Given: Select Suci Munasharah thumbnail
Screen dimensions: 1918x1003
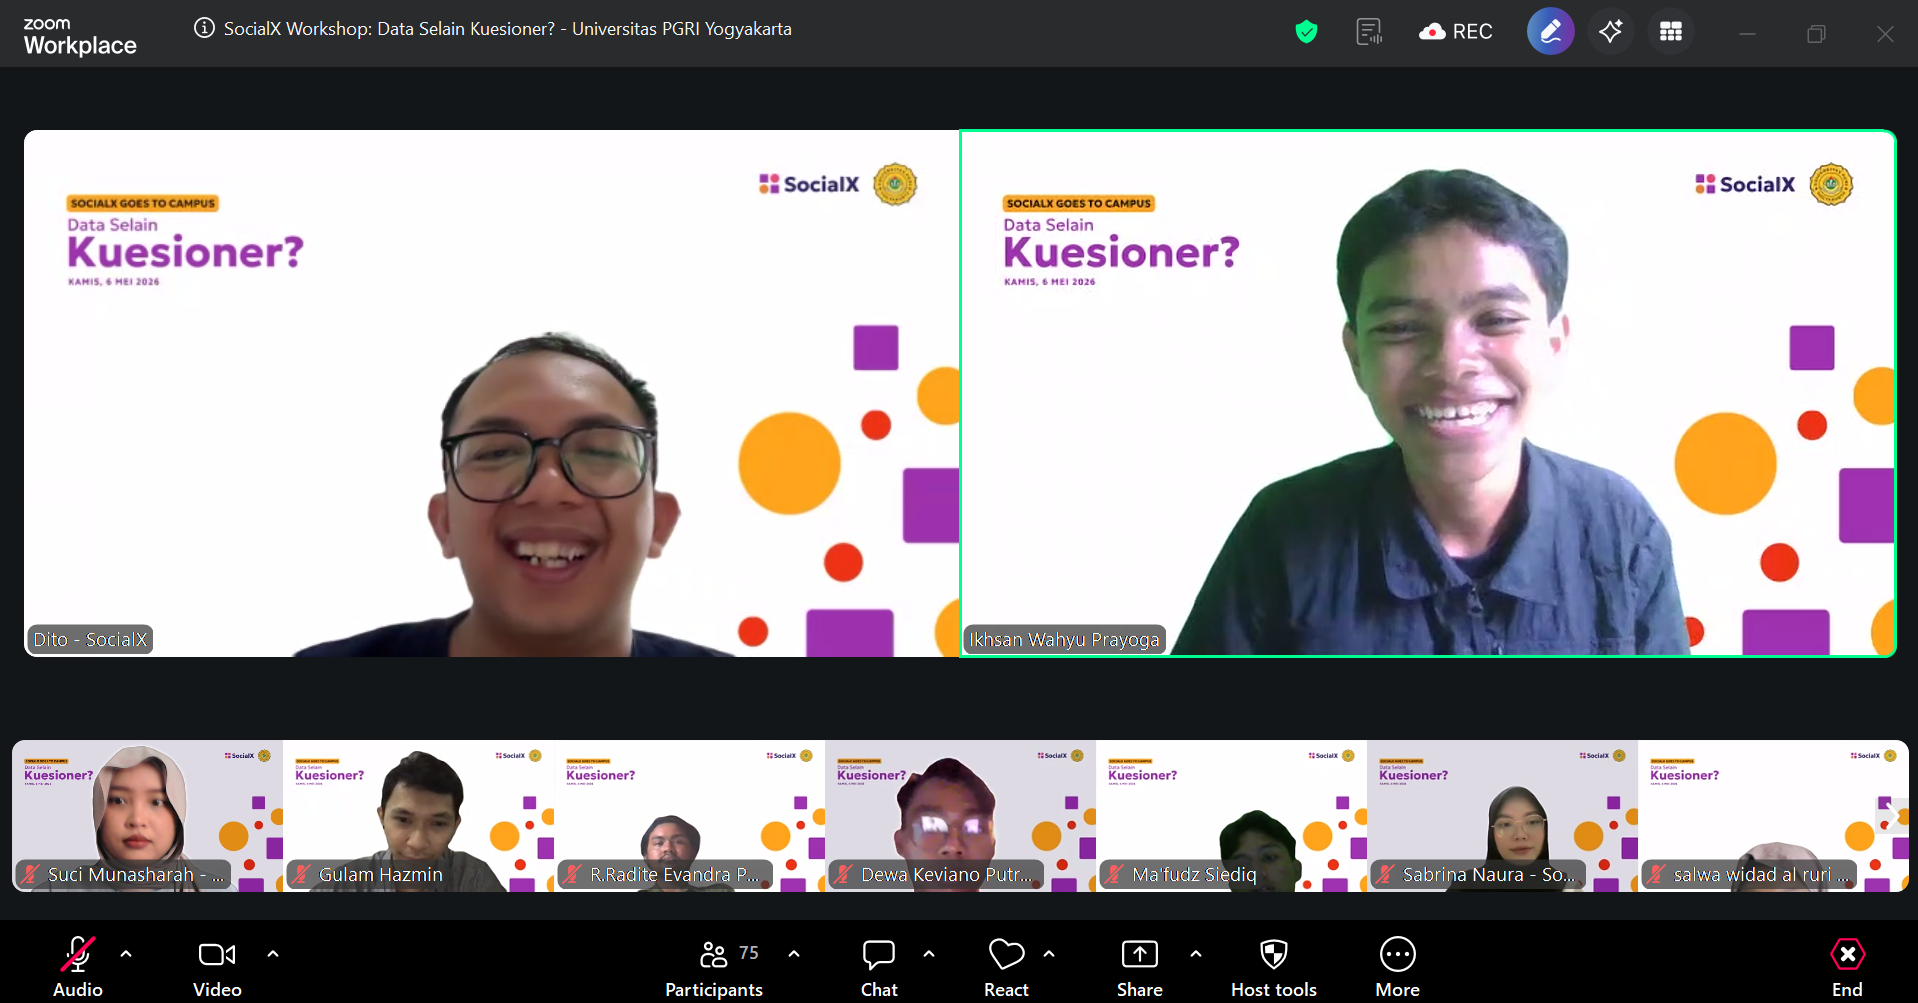Looking at the screenshot, I should 147,816.
